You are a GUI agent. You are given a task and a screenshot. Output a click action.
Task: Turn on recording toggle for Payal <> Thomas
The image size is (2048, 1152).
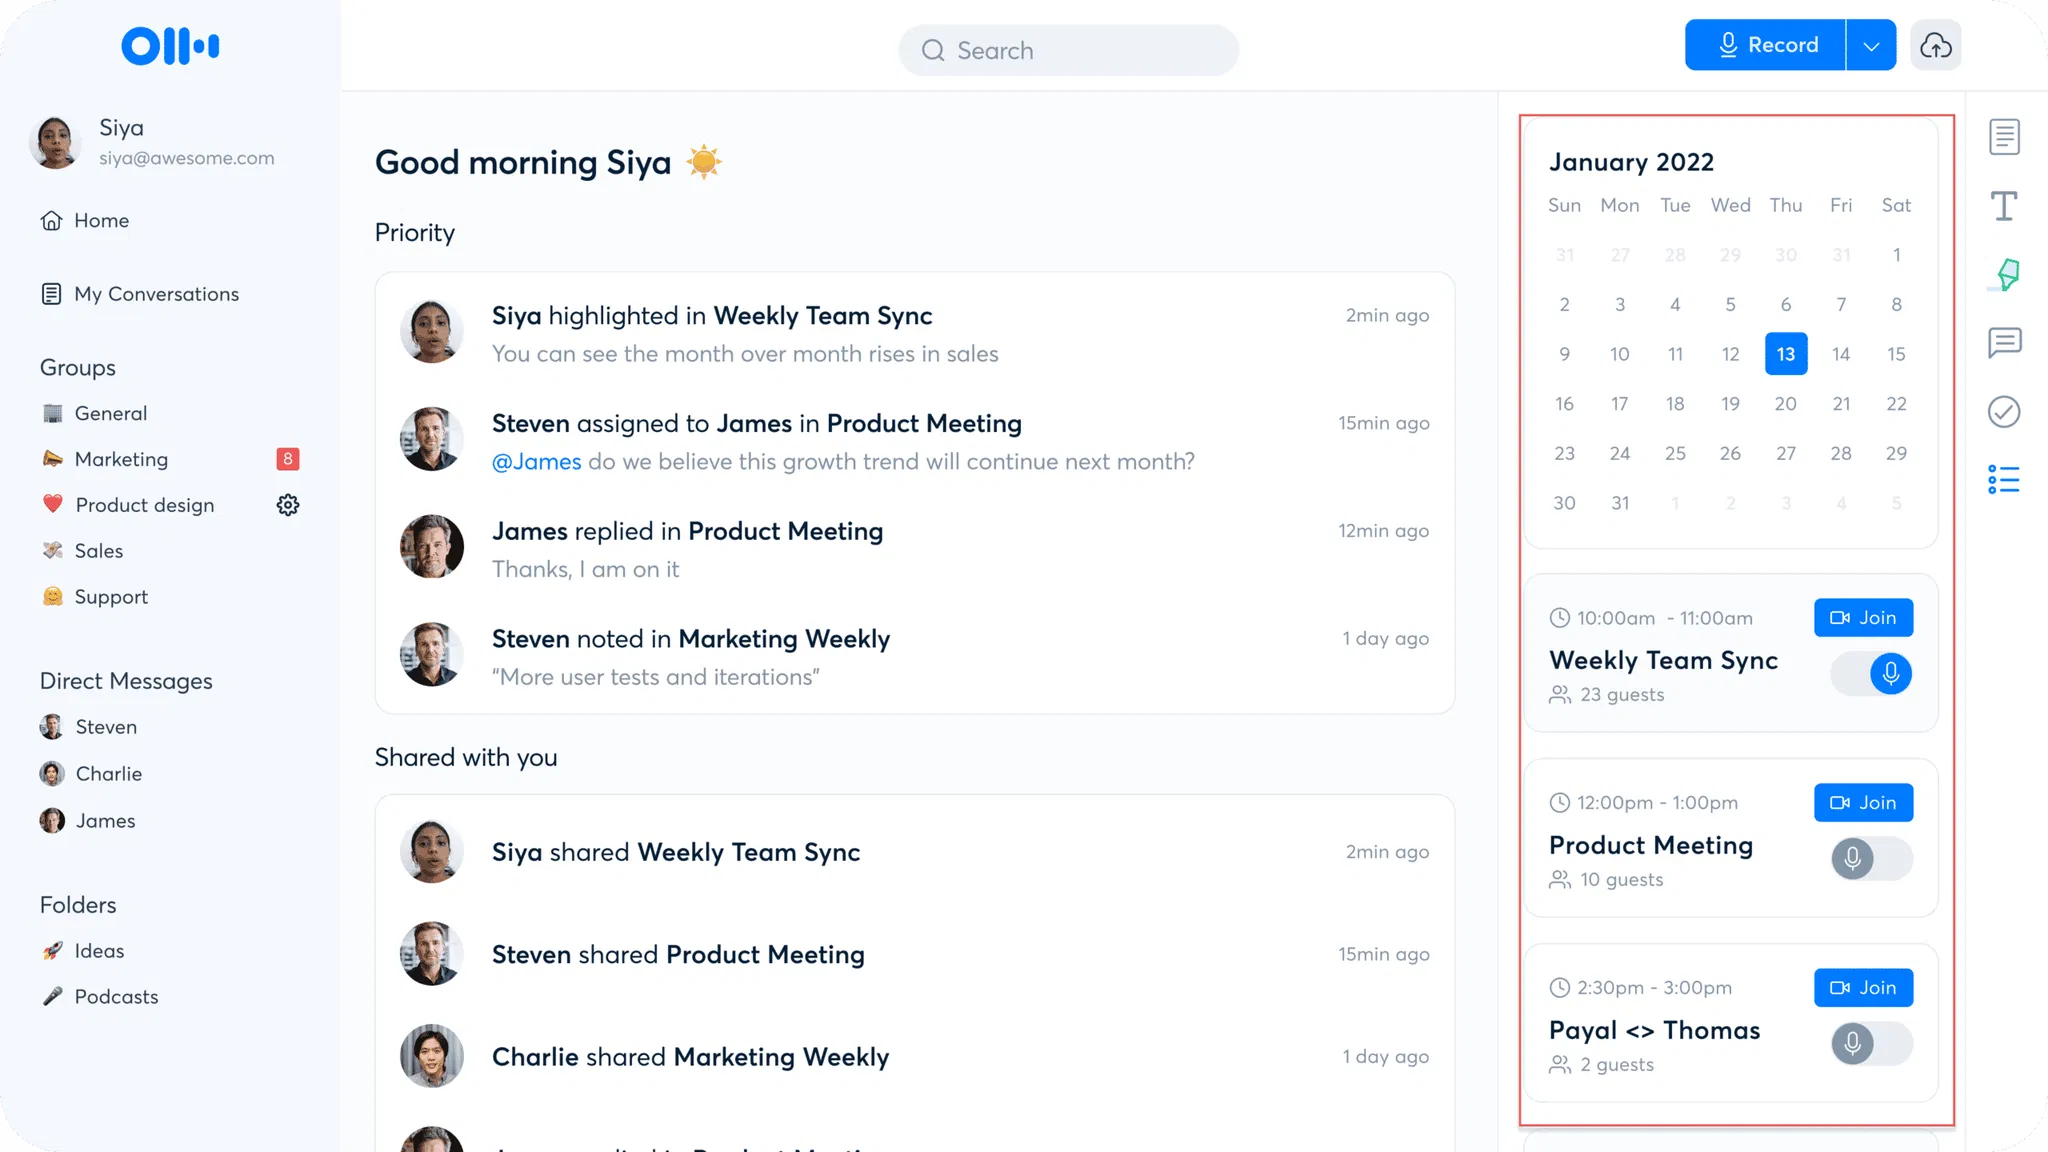(1872, 1044)
